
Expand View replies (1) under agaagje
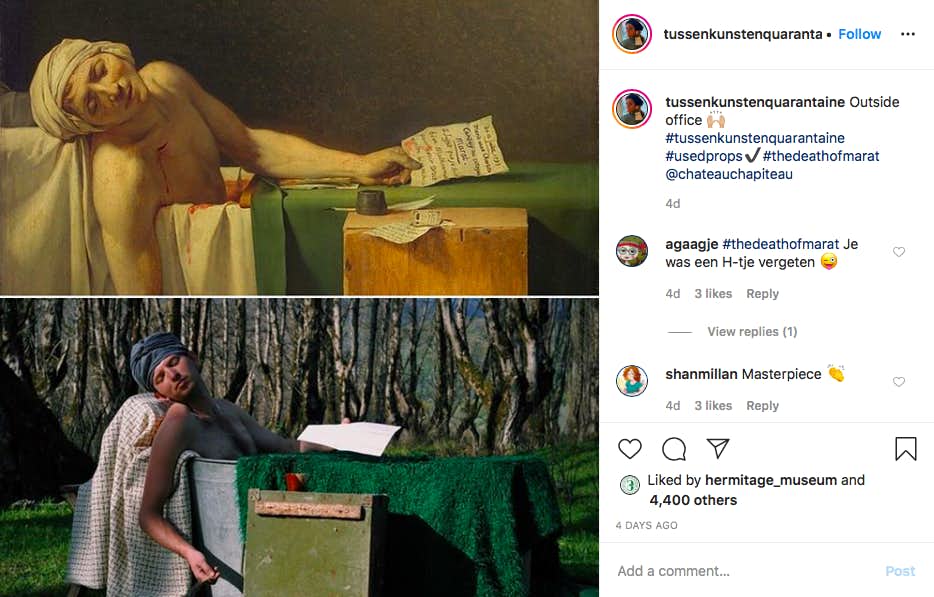click(x=751, y=332)
